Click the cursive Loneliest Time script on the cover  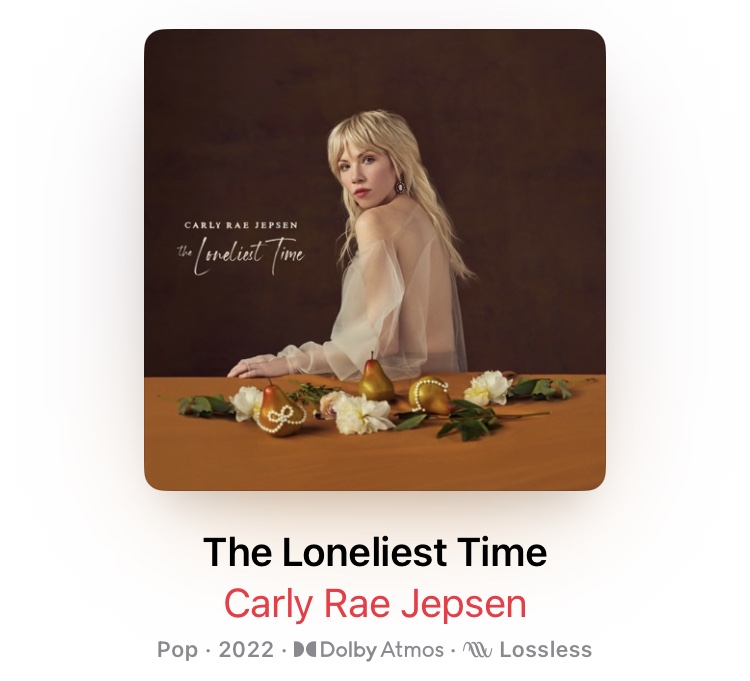pyautogui.click(x=241, y=254)
